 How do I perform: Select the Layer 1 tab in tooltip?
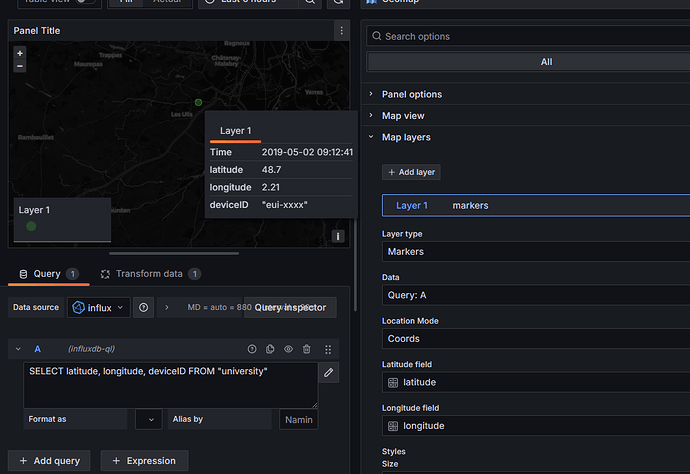235,131
